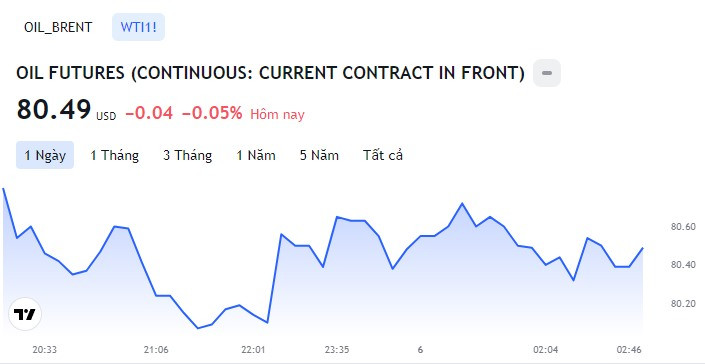The image size is (705, 364).
Task: Switch to the OIL_BRENT tab
Action: click(58, 27)
